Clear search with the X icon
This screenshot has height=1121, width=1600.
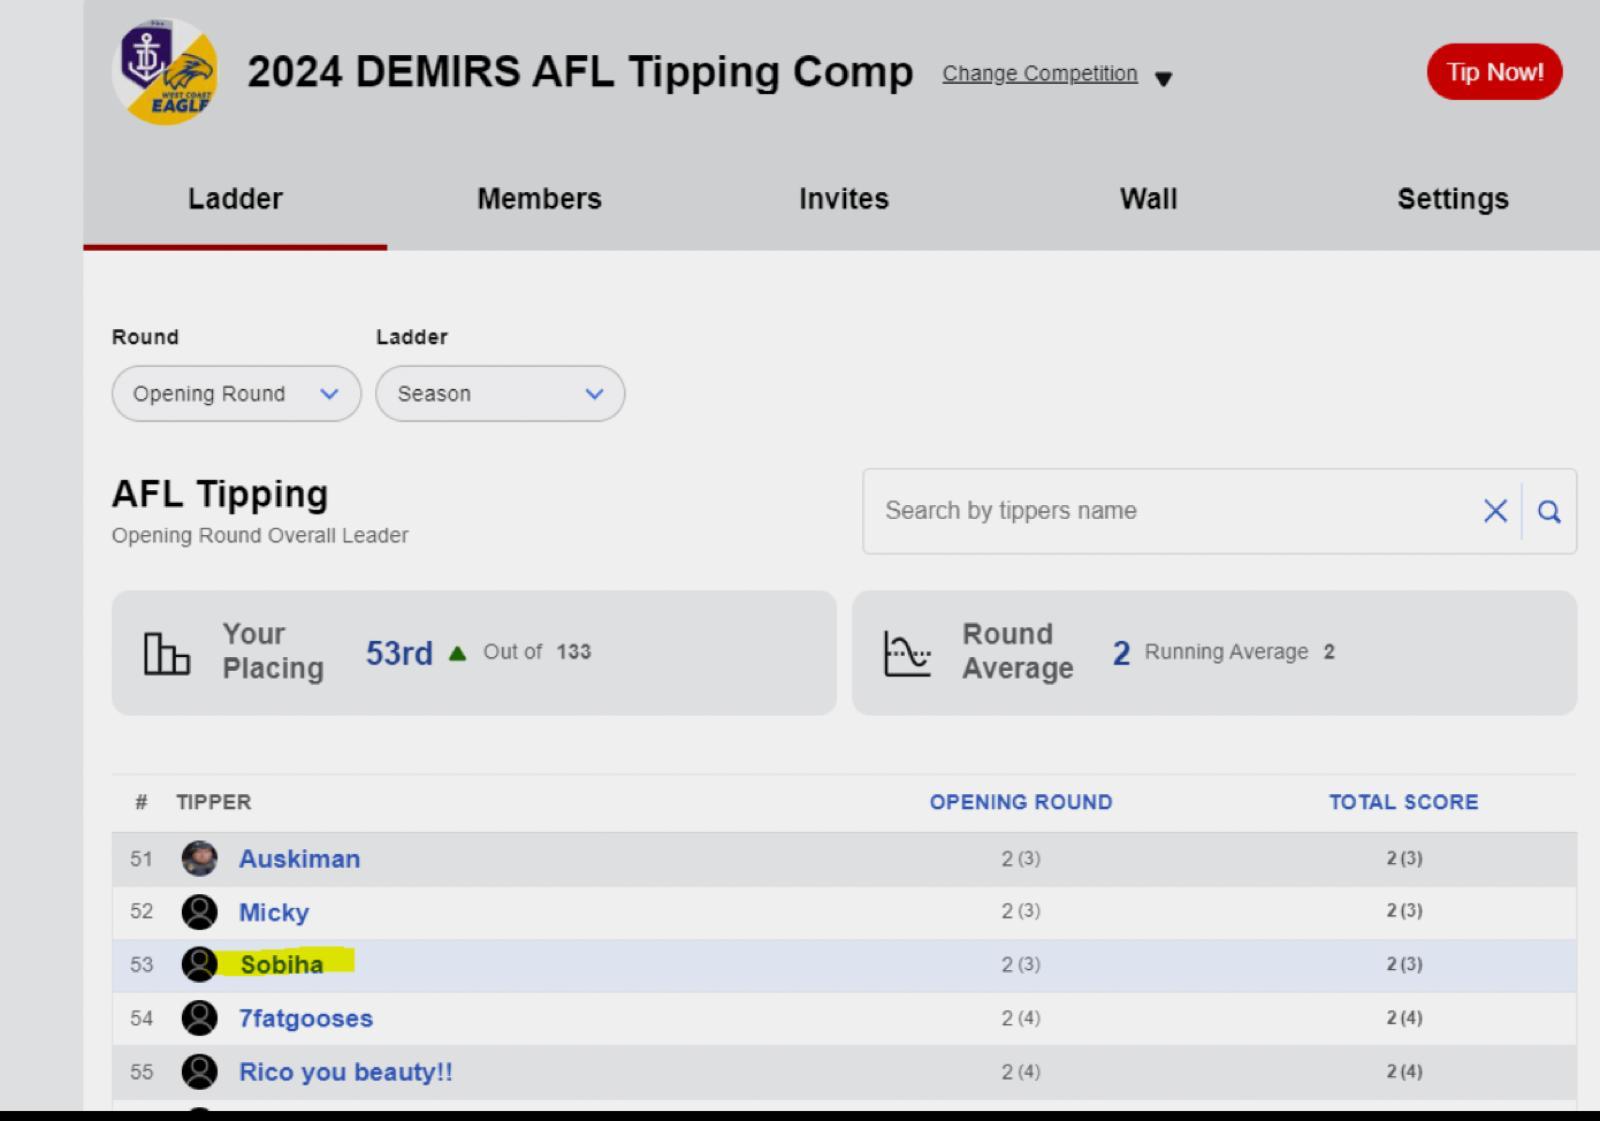[1495, 512]
